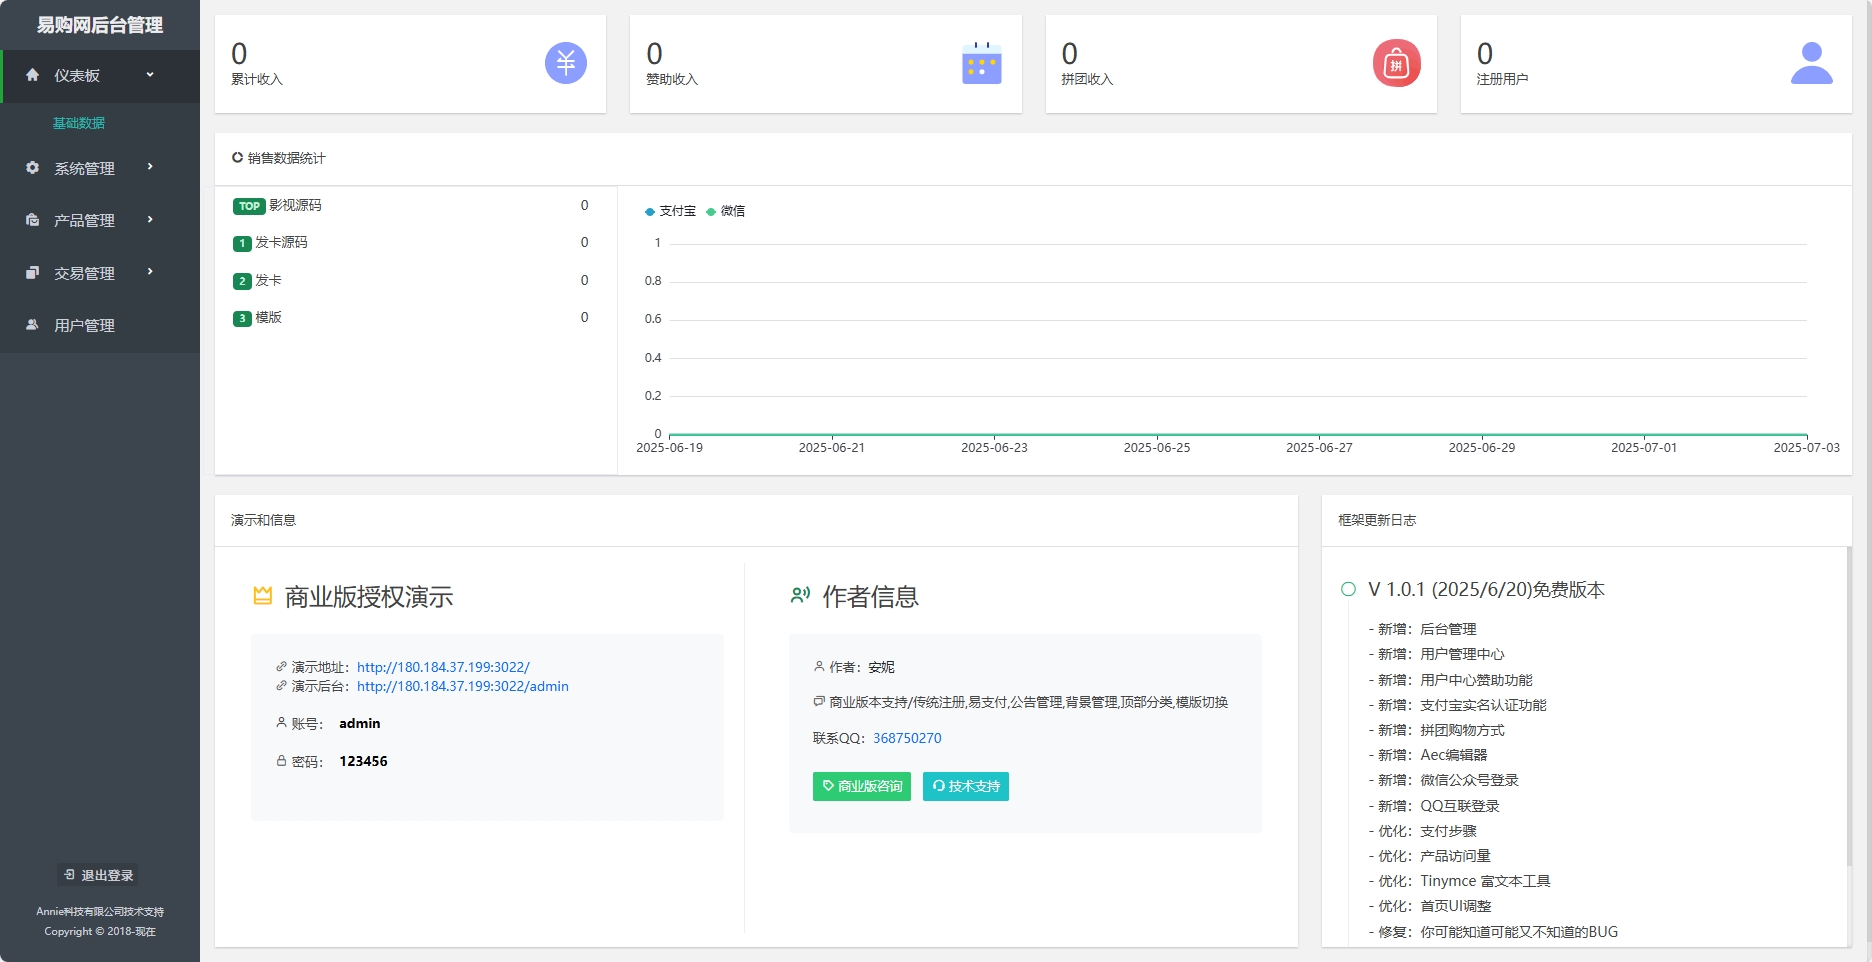Select the dashboard home icon in sidebar

(31, 75)
